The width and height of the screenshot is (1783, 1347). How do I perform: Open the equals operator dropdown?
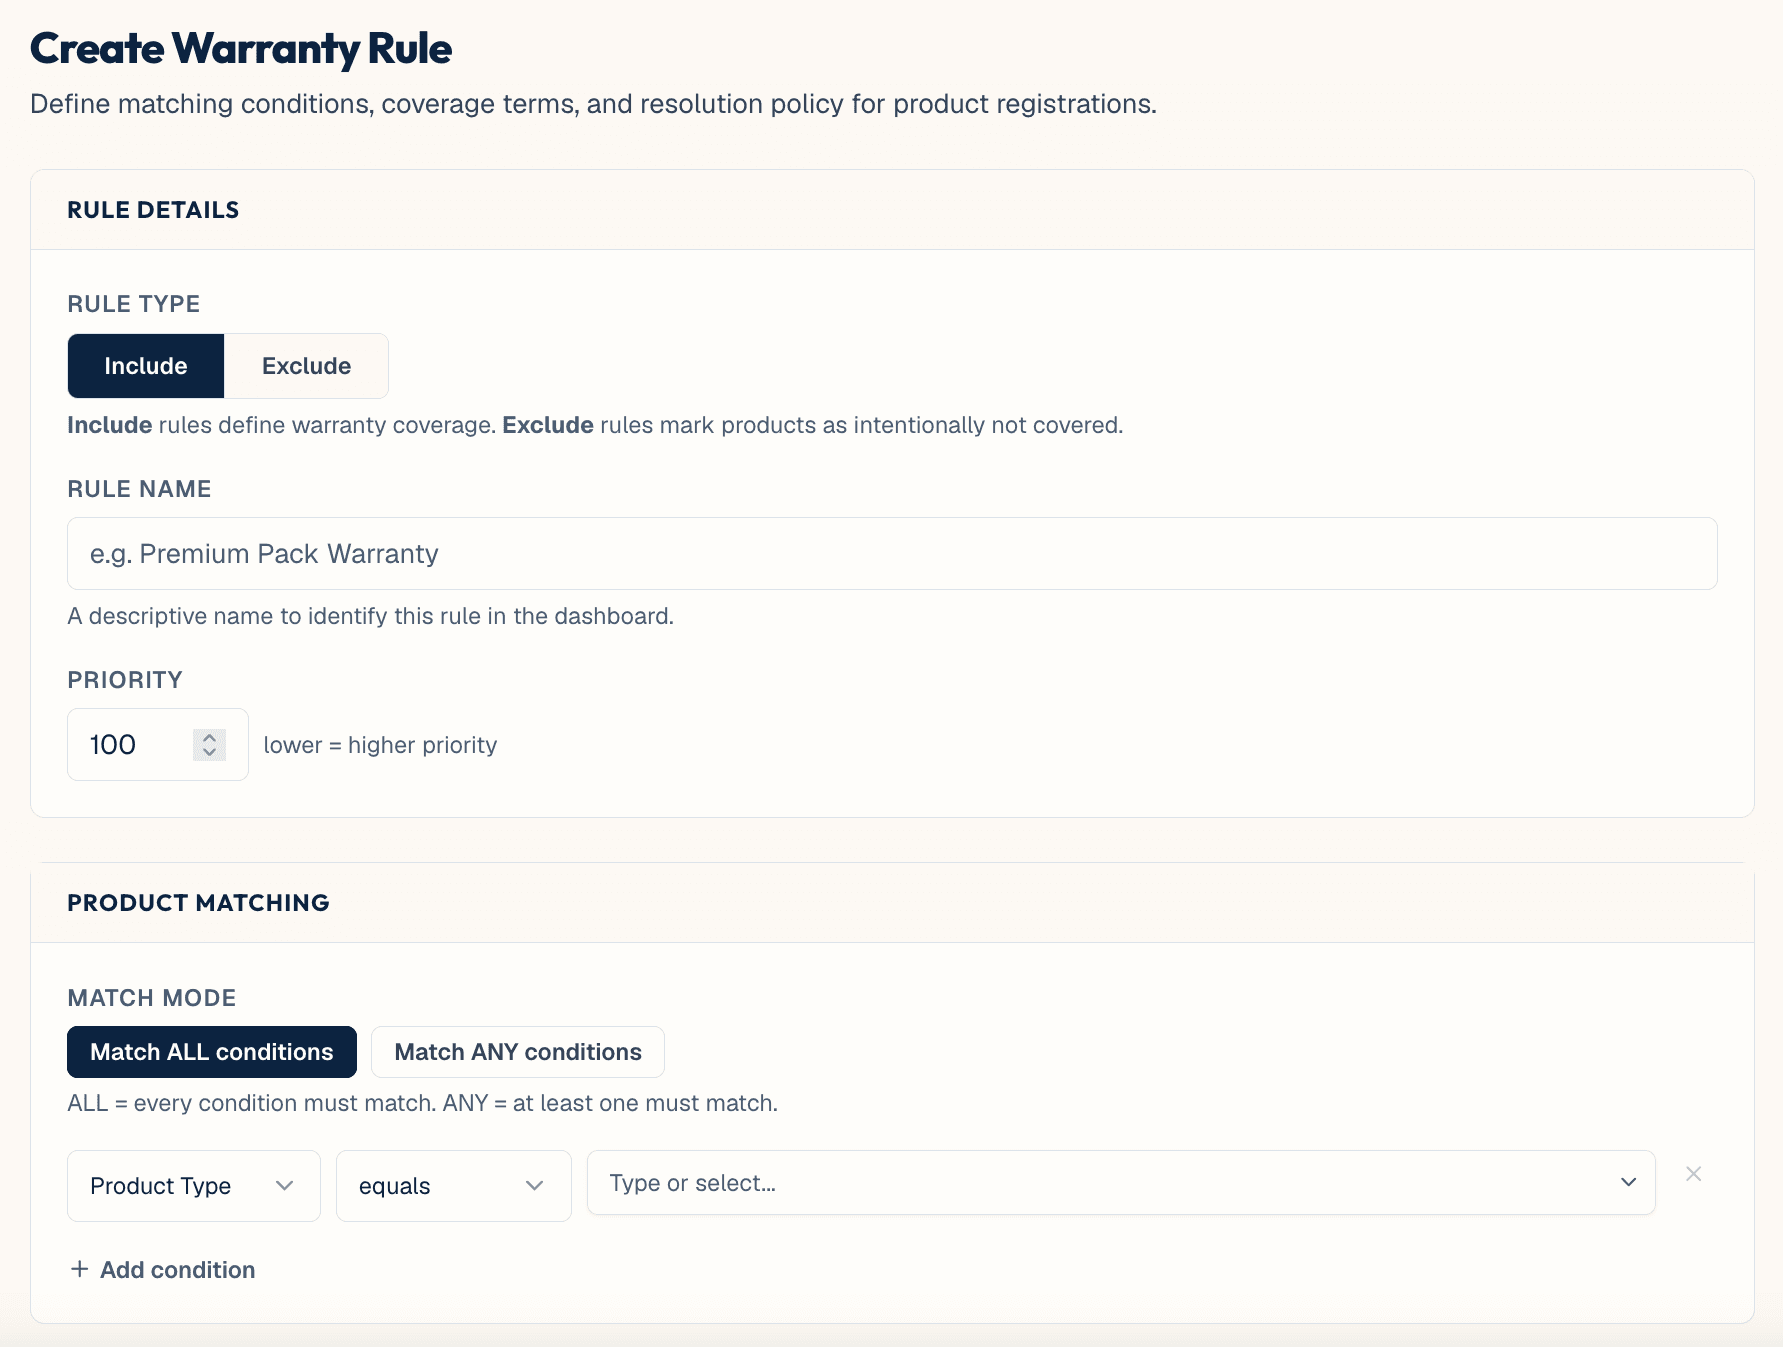tap(454, 1186)
